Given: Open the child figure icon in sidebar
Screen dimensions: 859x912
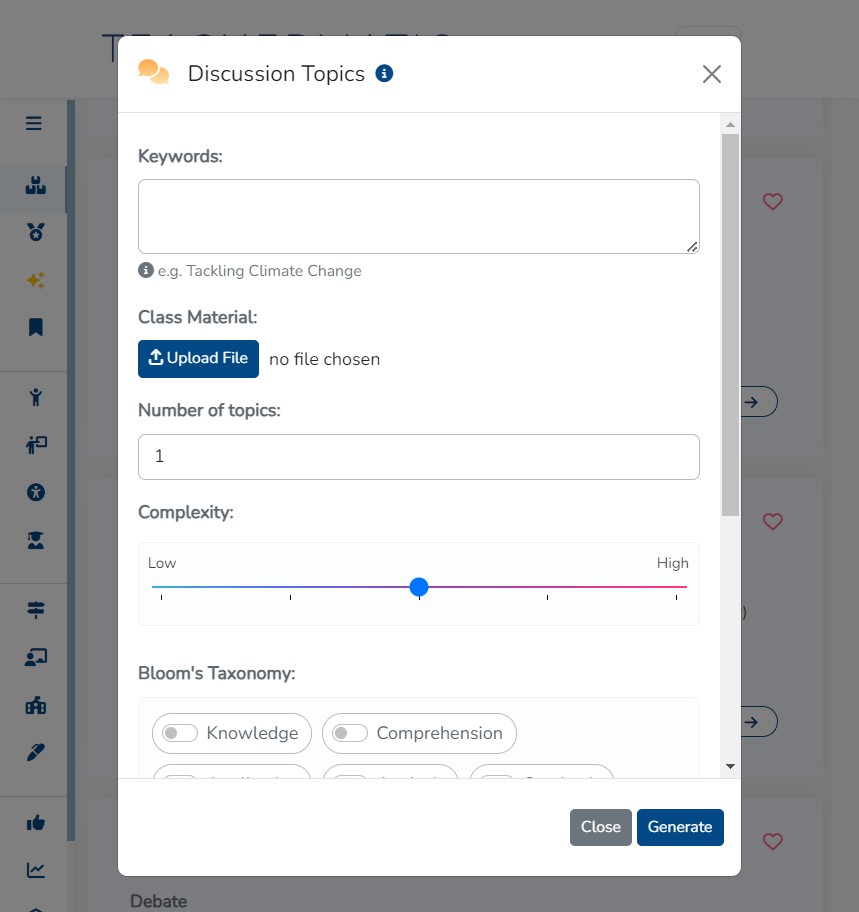Looking at the screenshot, I should coord(35,397).
